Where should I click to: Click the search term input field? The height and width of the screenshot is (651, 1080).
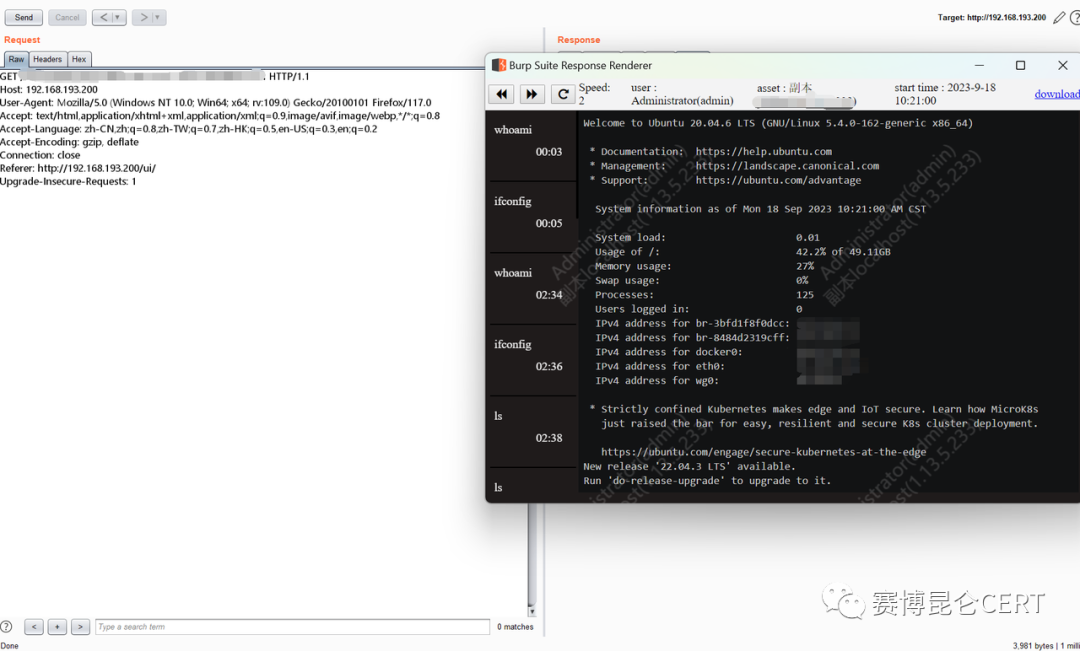(293, 627)
